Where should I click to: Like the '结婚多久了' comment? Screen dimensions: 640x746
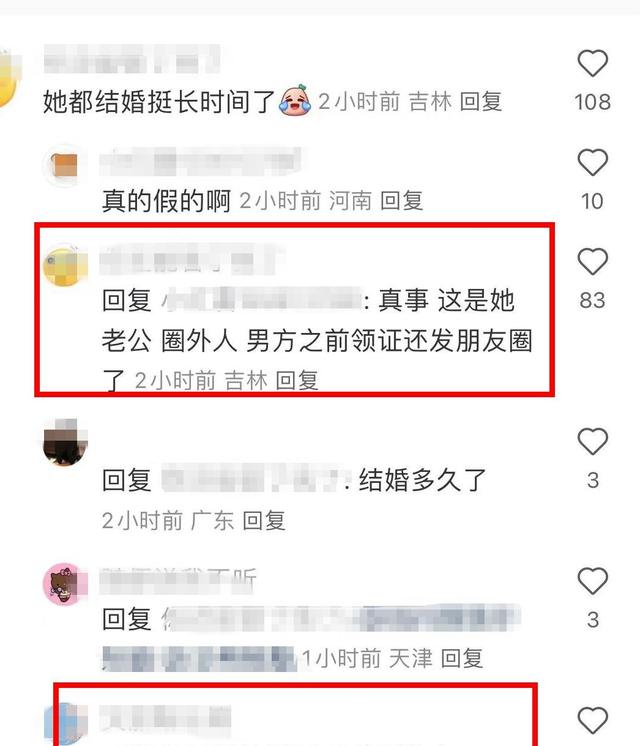pos(592,441)
